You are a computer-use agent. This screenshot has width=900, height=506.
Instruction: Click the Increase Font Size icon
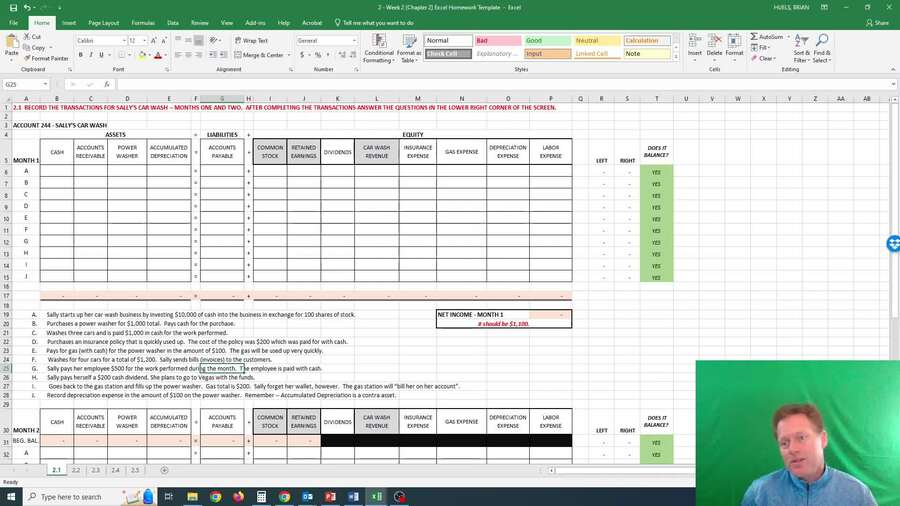[153, 41]
